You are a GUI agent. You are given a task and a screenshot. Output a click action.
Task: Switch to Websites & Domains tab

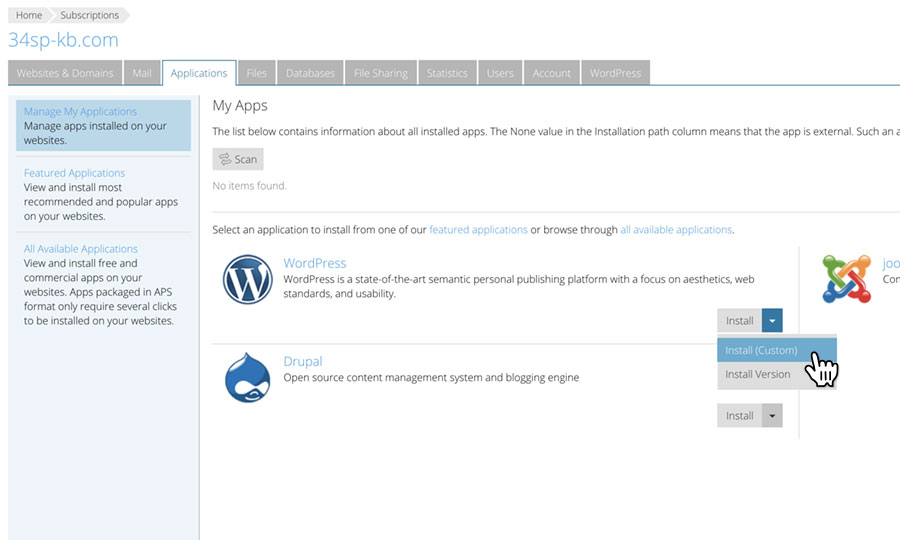pyautogui.click(x=65, y=73)
